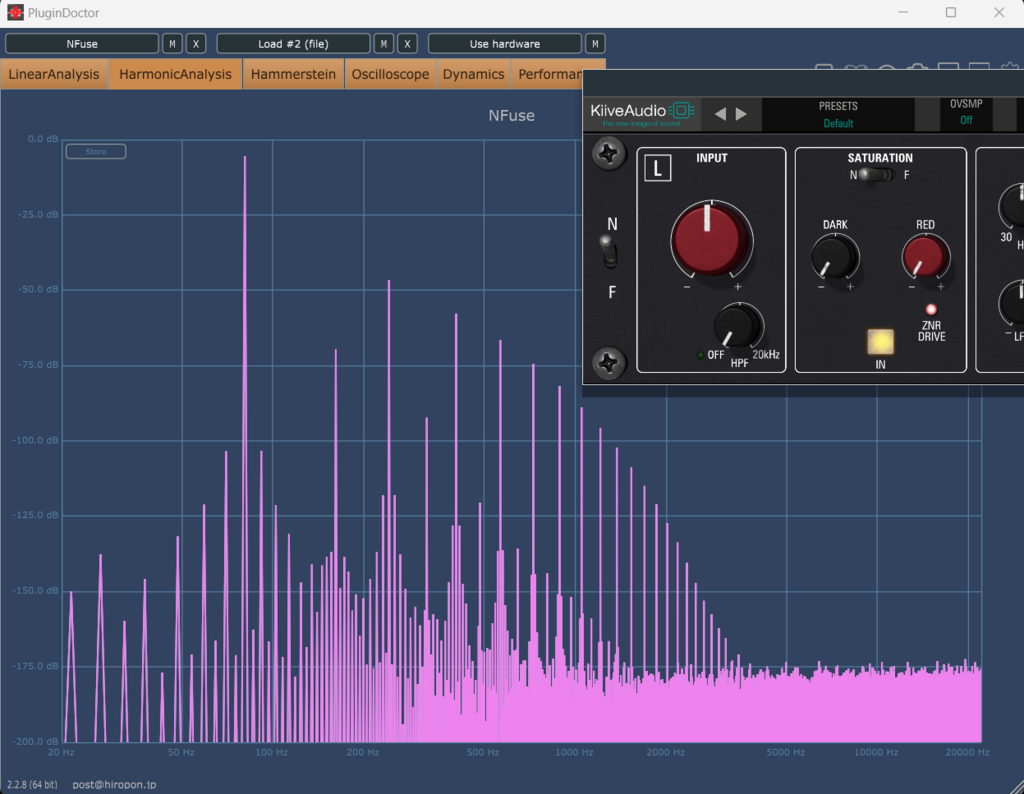Image resolution: width=1024 pixels, height=794 pixels.
Task: Switch to the LinearAnalysis tab
Action: [54, 74]
